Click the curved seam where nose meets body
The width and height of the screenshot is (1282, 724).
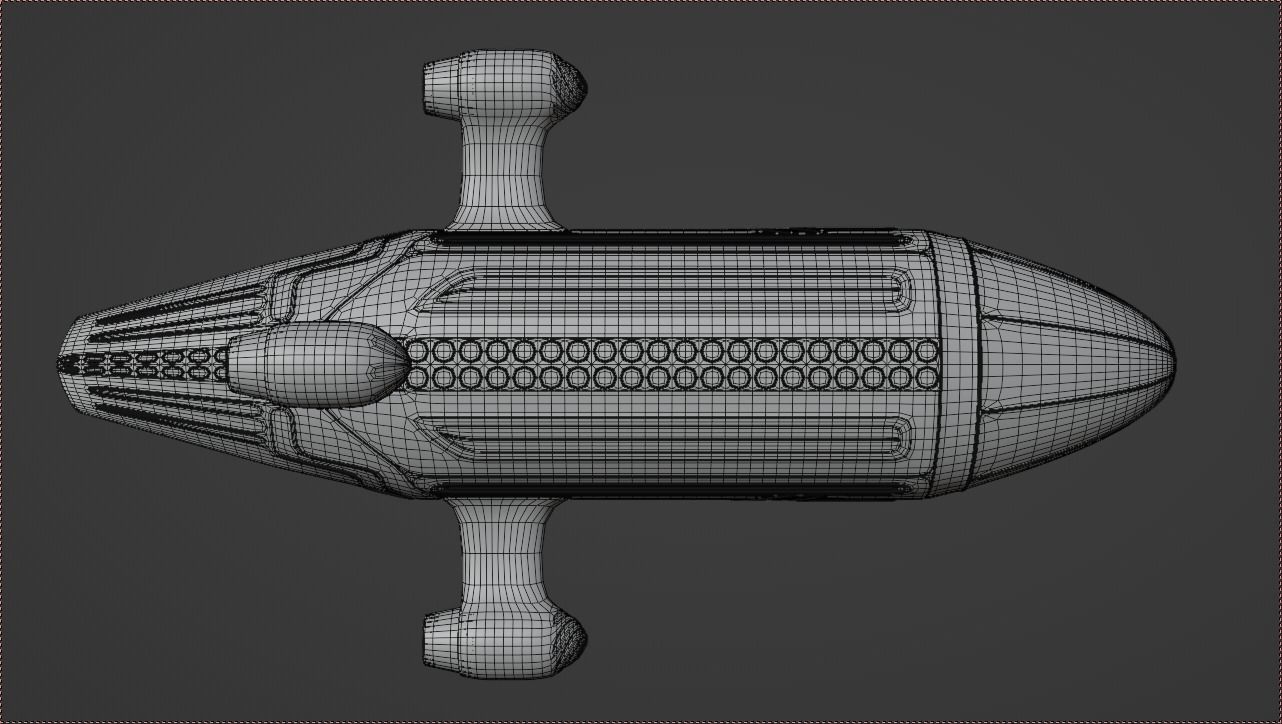tap(975, 362)
